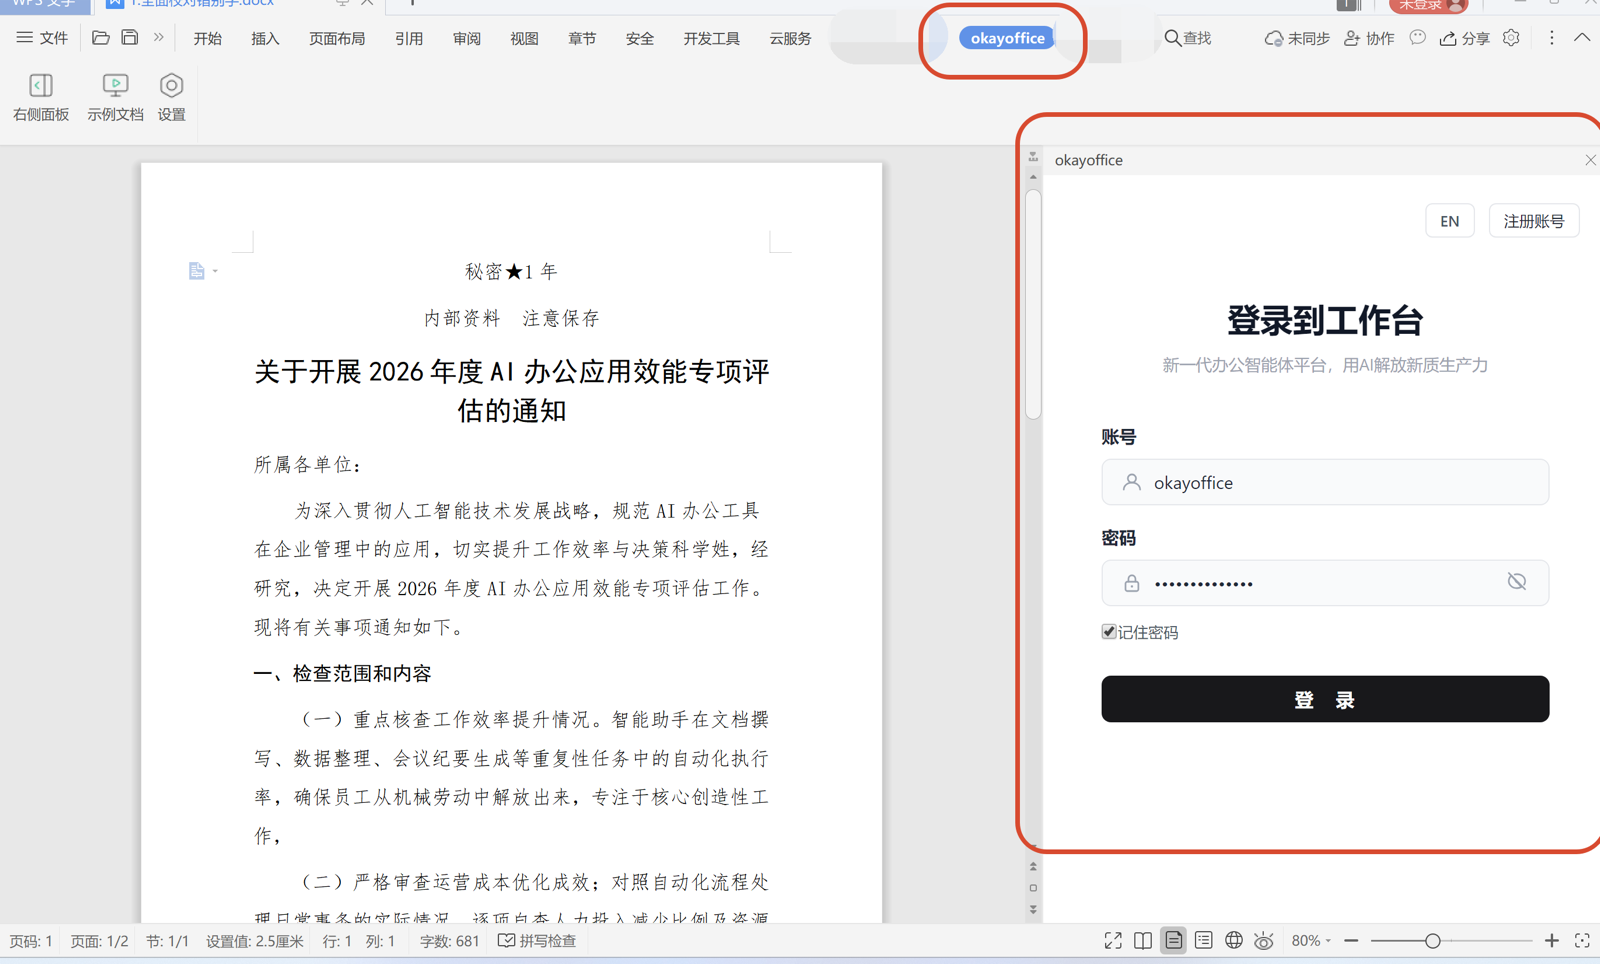Click the document title heading text
The width and height of the screenshot is (1600, 964).
pos(511,391)
